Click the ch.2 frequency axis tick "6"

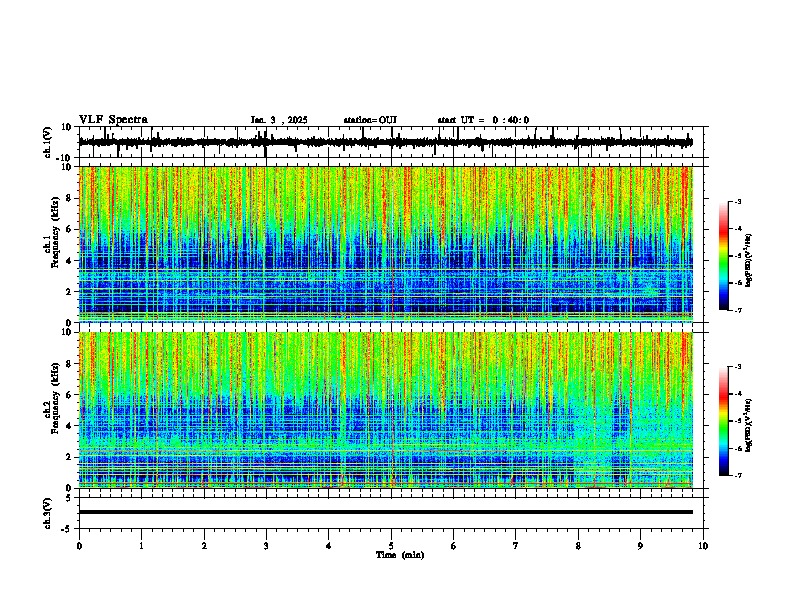point(69,395)
